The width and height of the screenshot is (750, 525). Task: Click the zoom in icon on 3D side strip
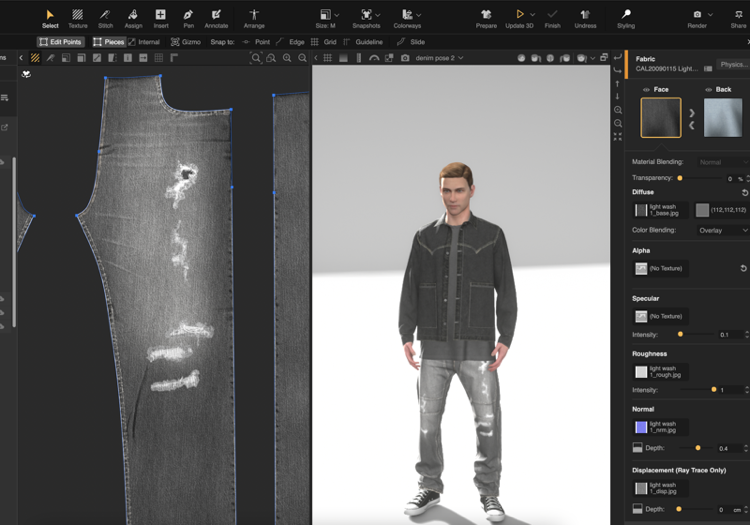pyautogui.click(x=618, y=110)
